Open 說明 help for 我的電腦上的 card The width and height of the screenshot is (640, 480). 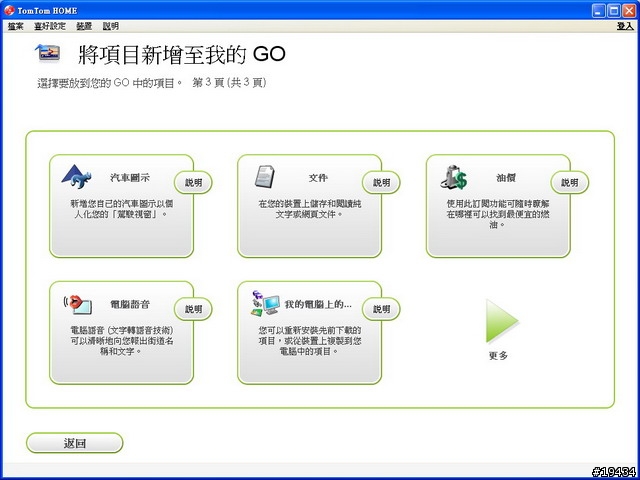tap(381, 309)
